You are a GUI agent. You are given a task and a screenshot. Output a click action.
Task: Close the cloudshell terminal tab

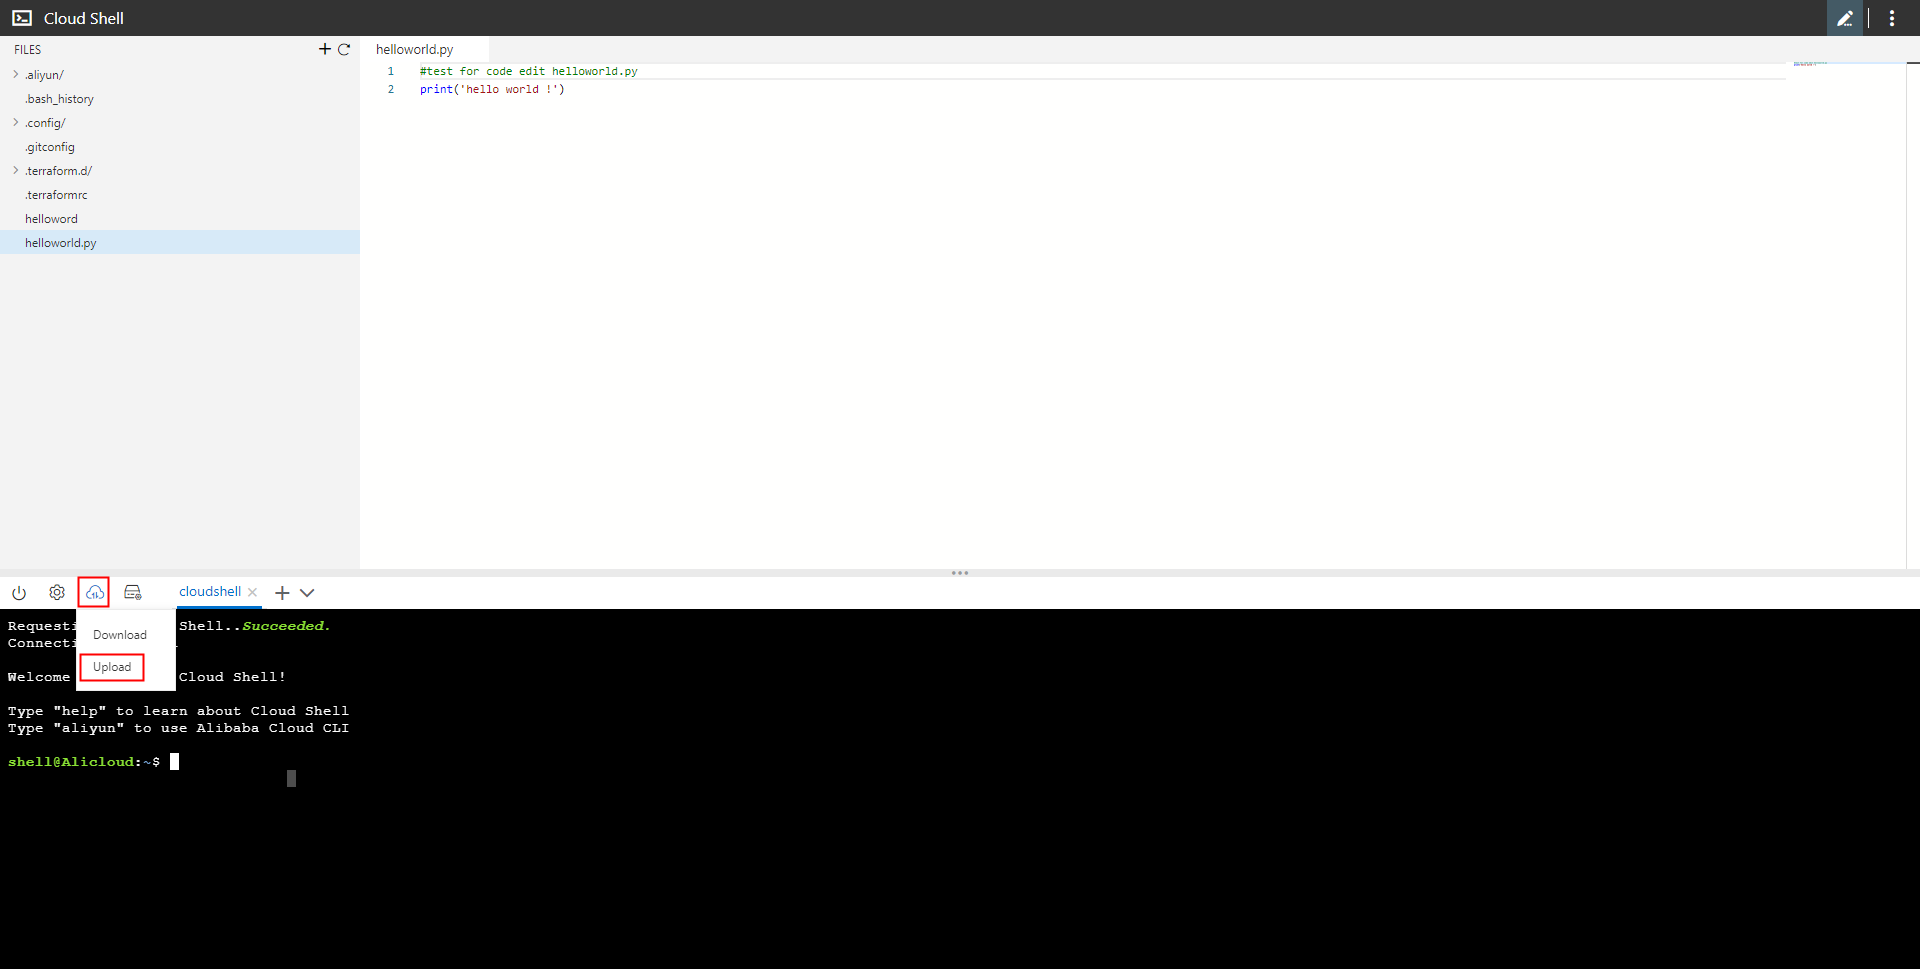[253, 592]
